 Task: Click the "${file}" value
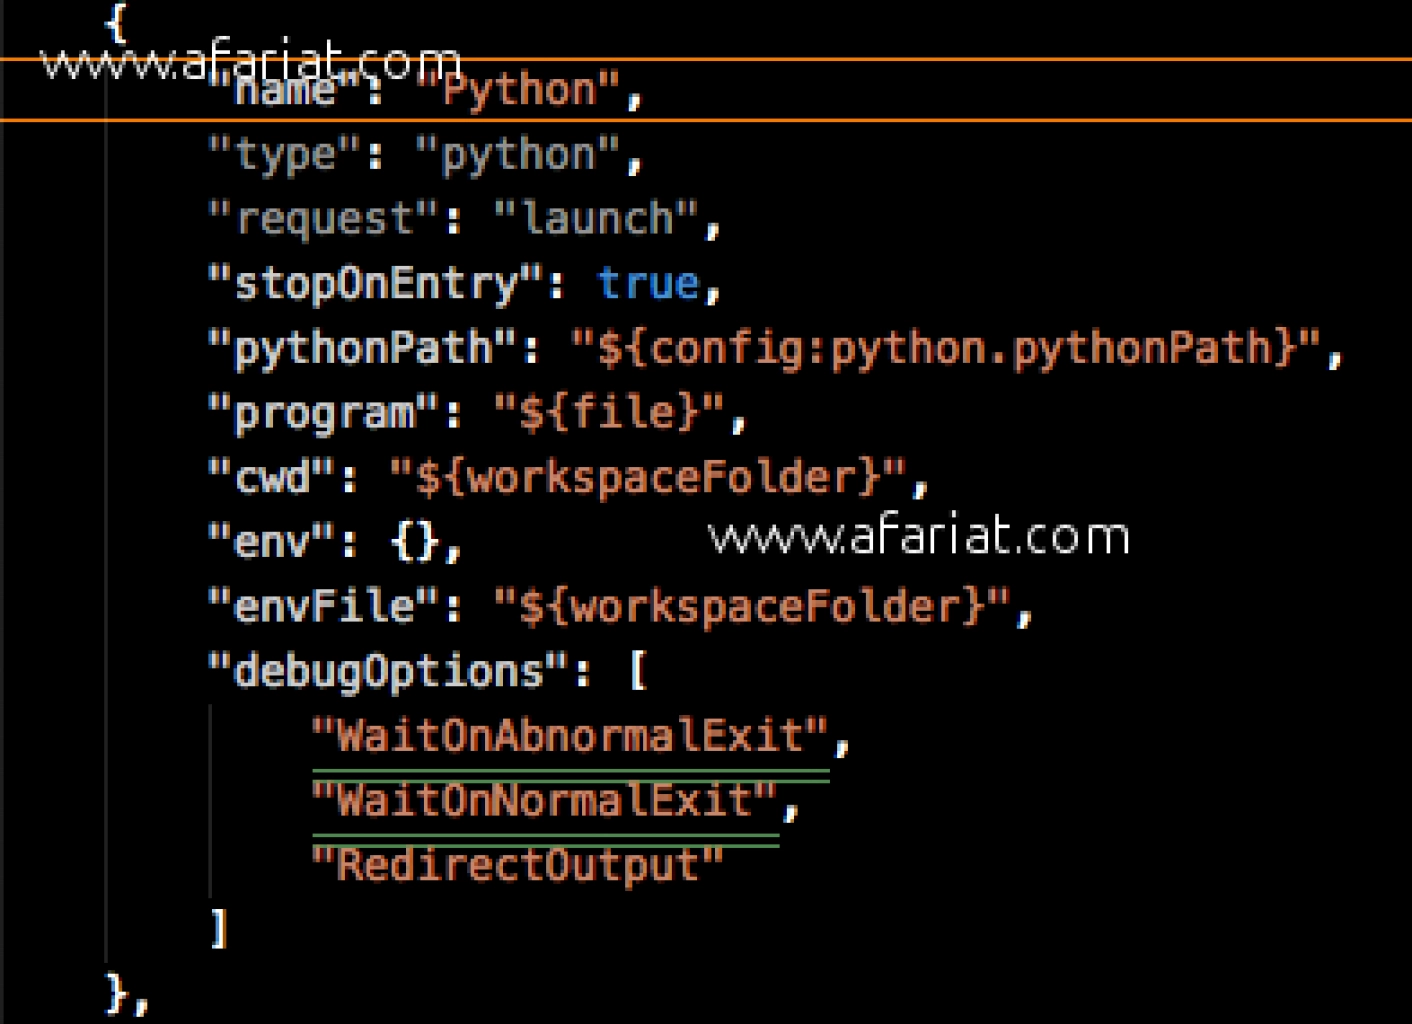tap(608, 414)
